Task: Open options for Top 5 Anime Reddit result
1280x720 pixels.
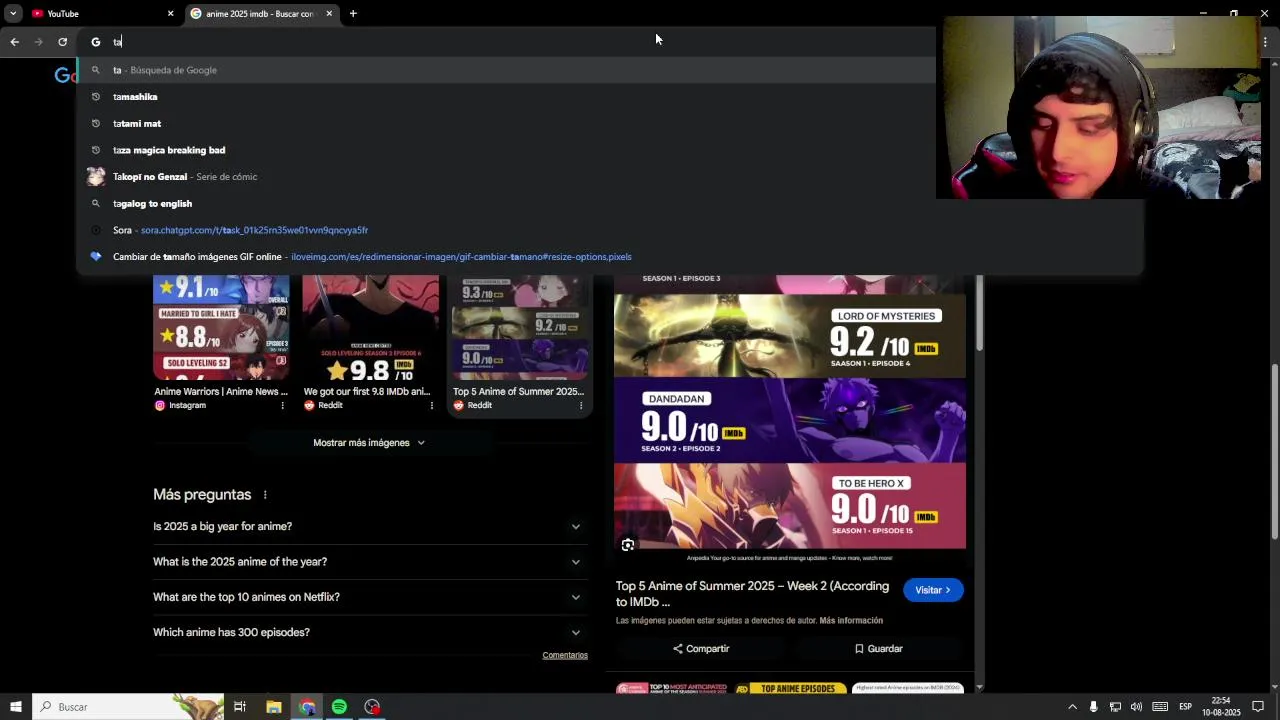Action: [581, 405]
